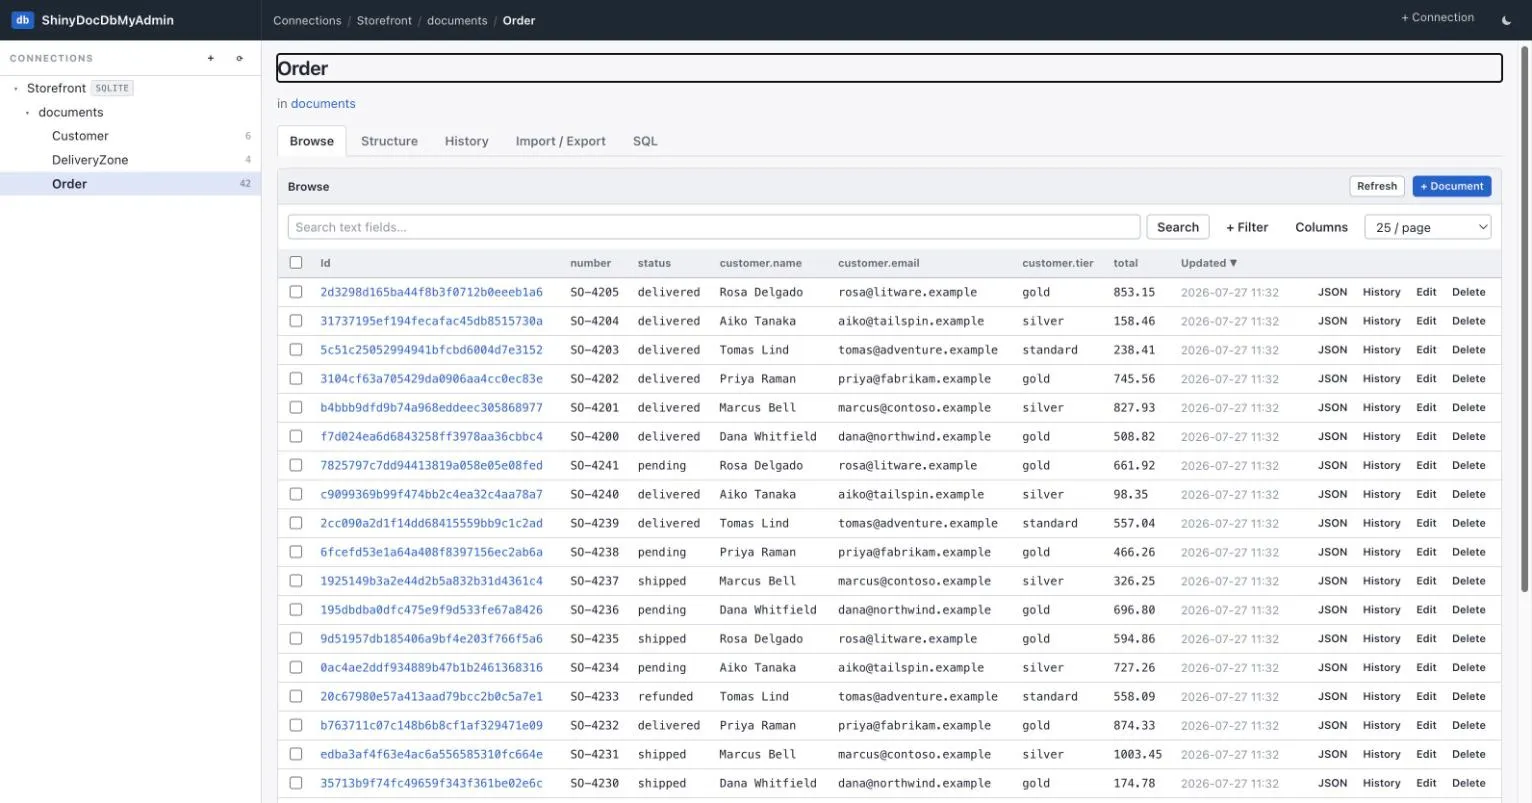Refresh connections with sidebar reload icon
1532x803 pixels.
click(x=239, y=58)
